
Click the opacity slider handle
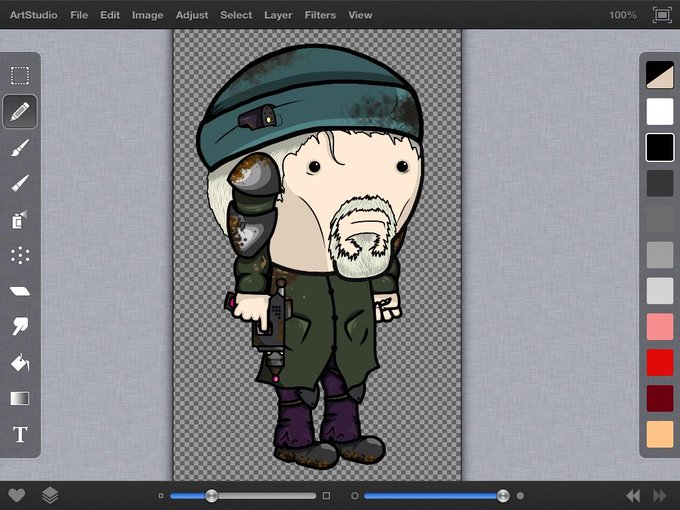pyautogui.click(x=503, y=496)
